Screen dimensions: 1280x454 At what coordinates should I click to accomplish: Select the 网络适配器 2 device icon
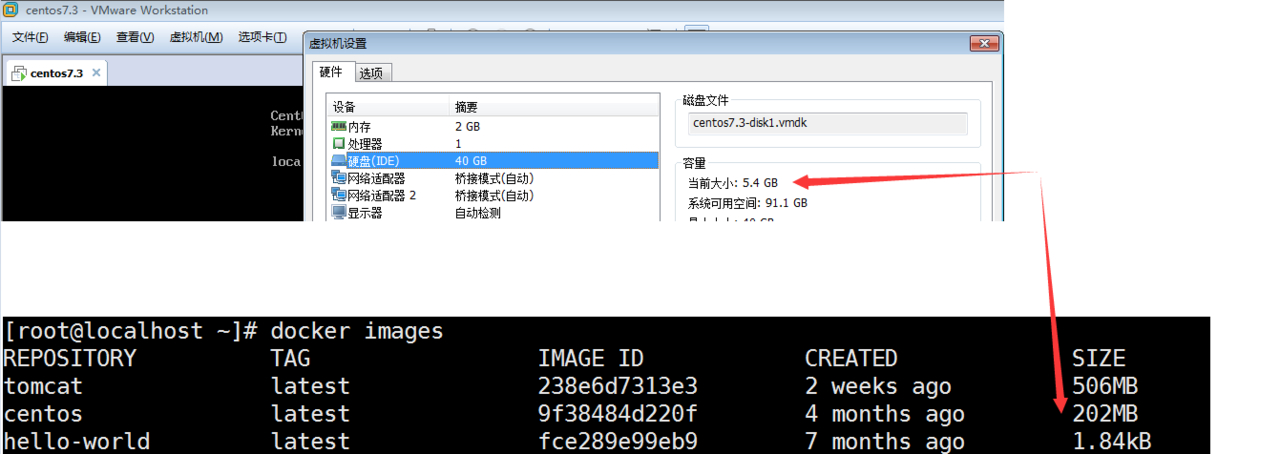339,195
